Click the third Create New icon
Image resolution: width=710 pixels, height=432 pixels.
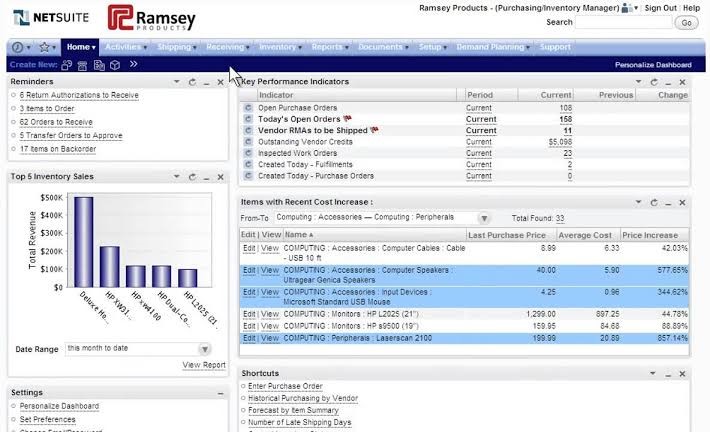pyautogui.click(x=99, y=66)
